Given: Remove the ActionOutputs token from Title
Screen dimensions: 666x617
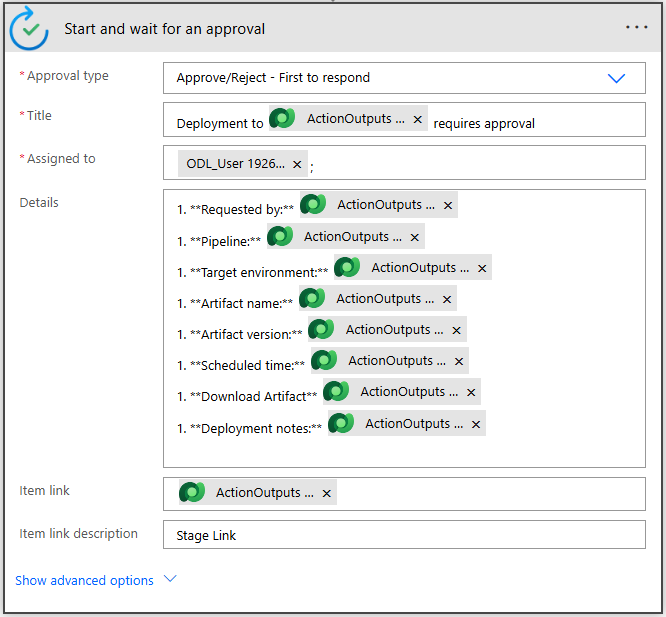Looking at the screenshot, I should coord(418,120).
